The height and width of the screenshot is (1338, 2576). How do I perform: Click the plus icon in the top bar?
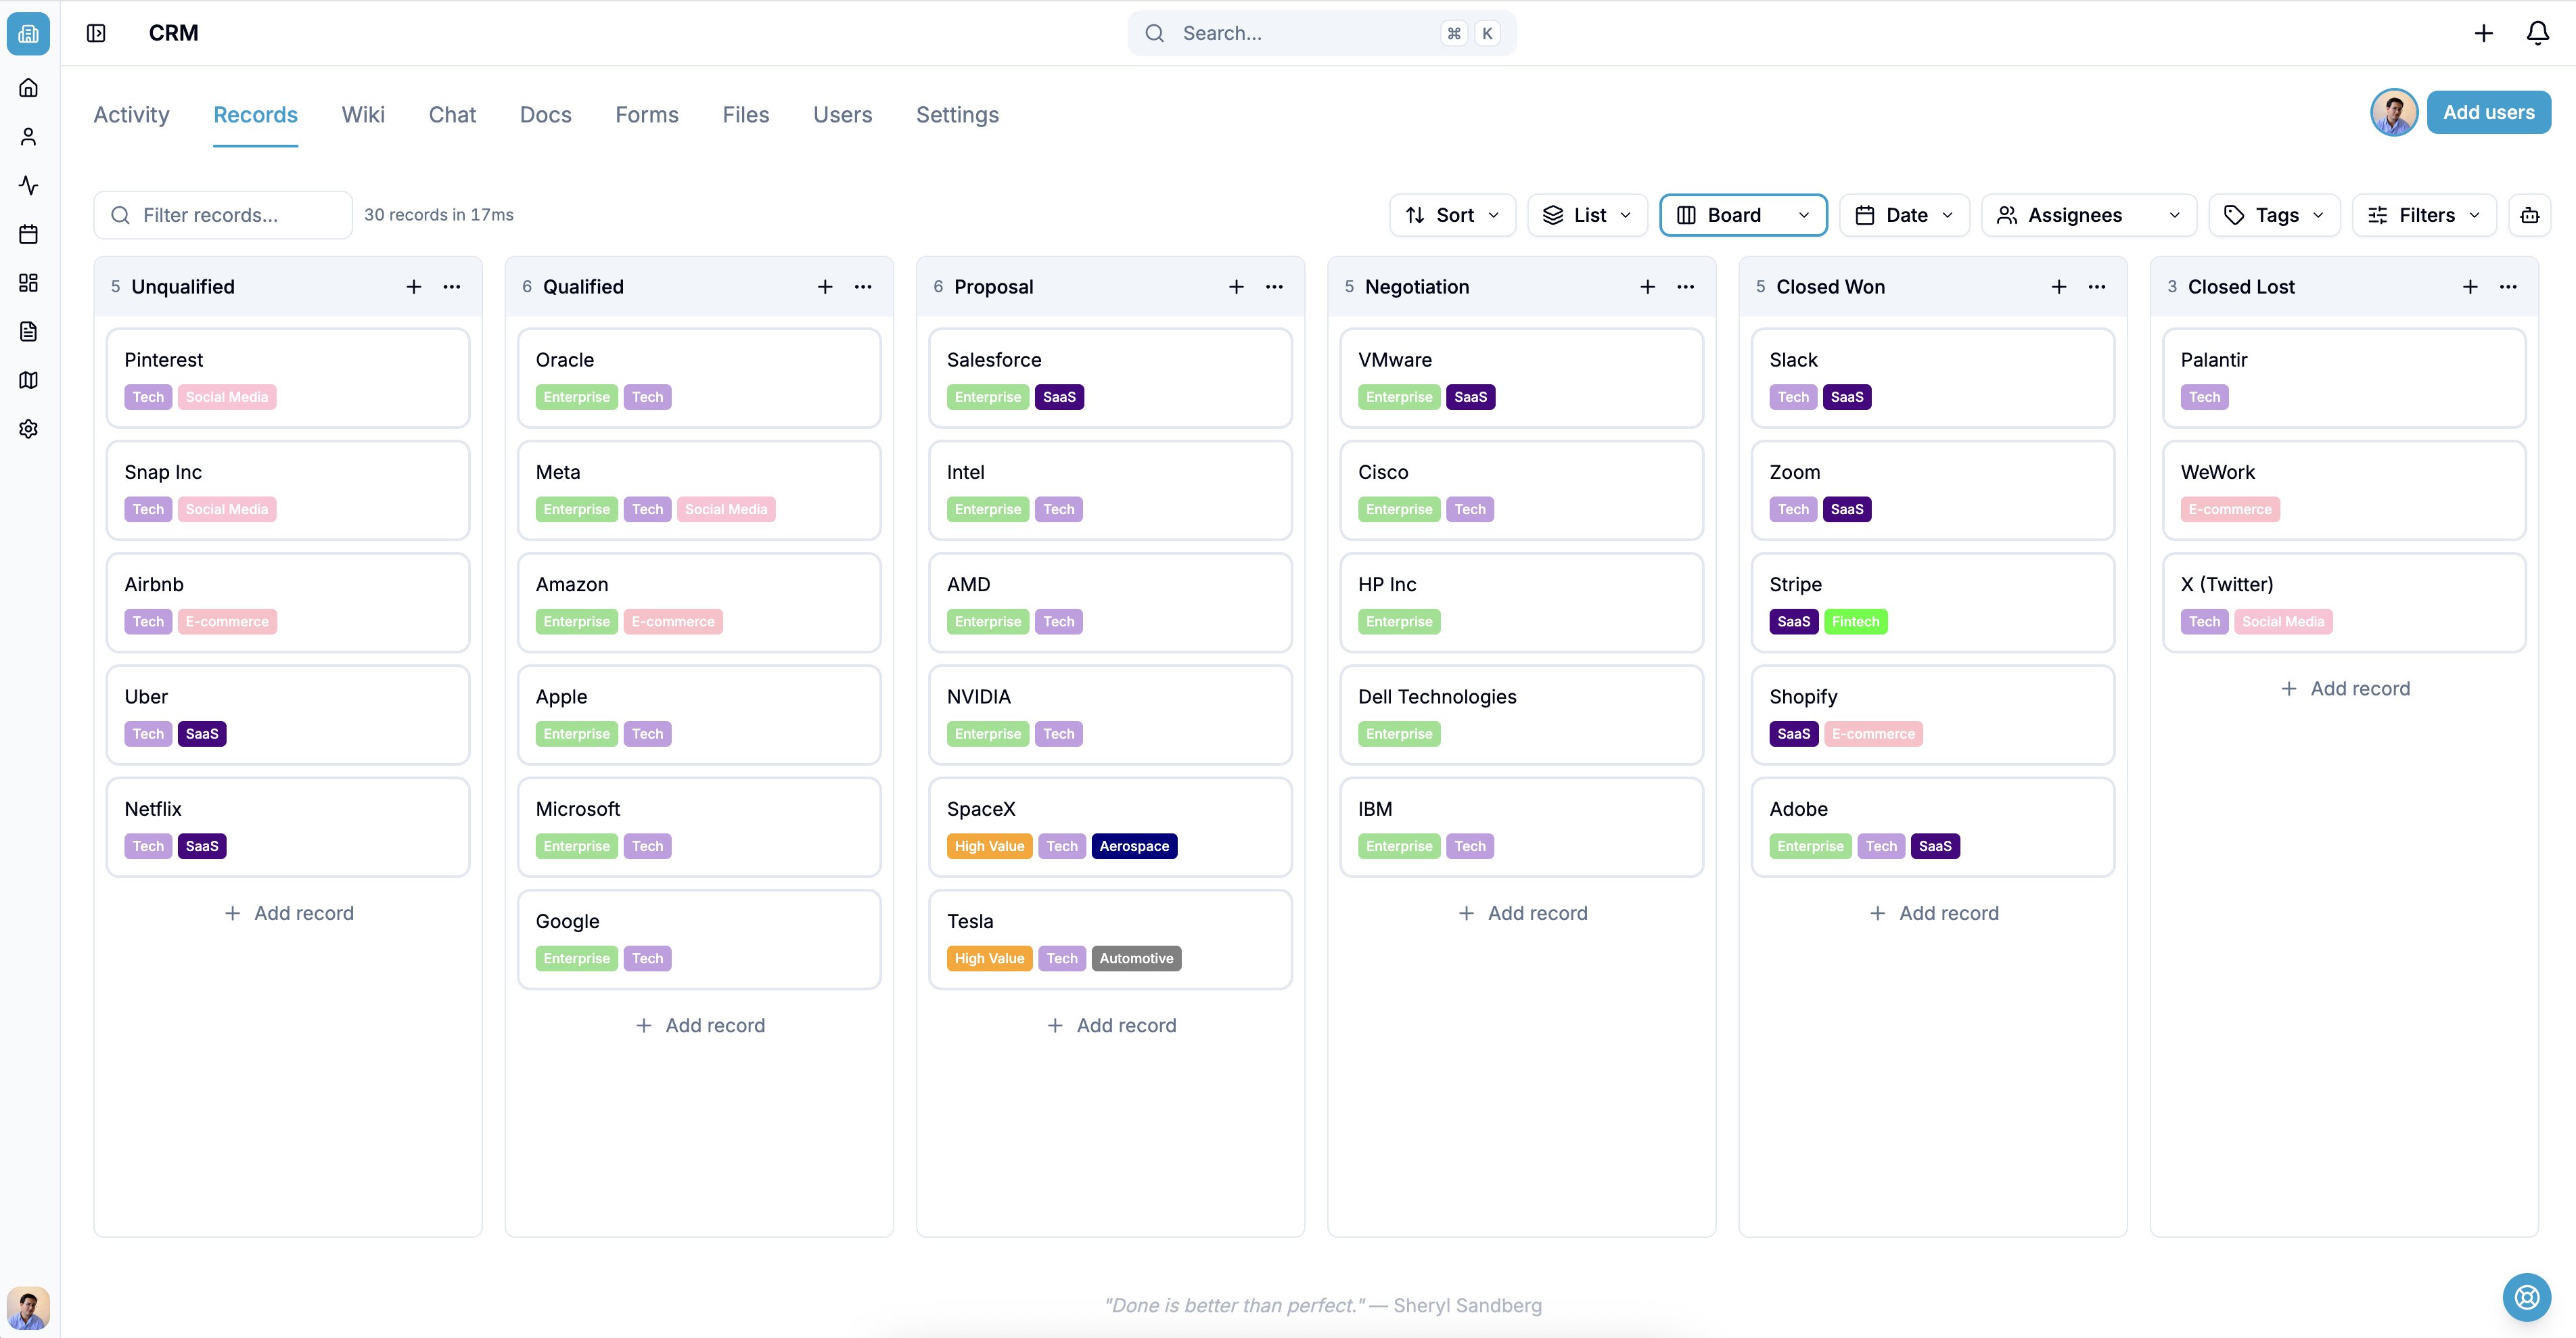pos(2484,33)
